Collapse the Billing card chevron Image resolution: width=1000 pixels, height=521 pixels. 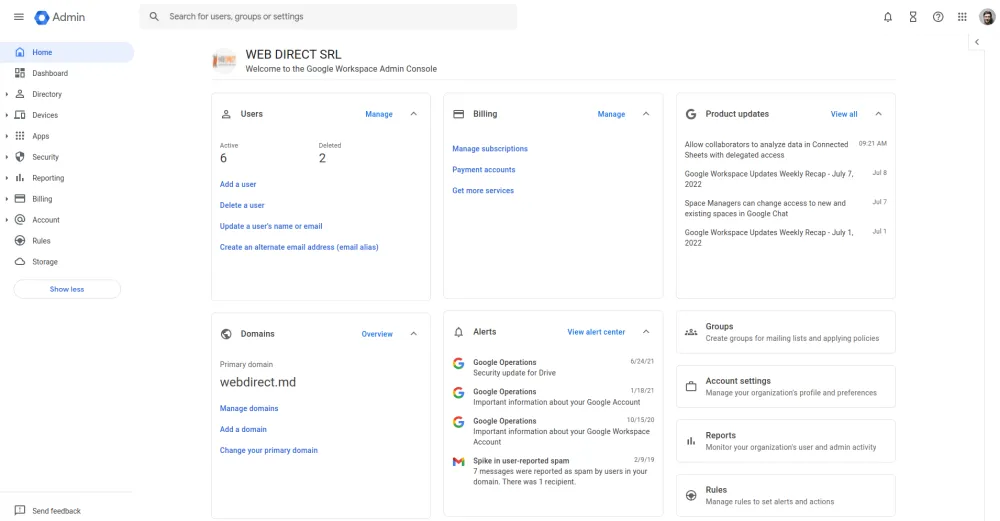pos(646,114)
